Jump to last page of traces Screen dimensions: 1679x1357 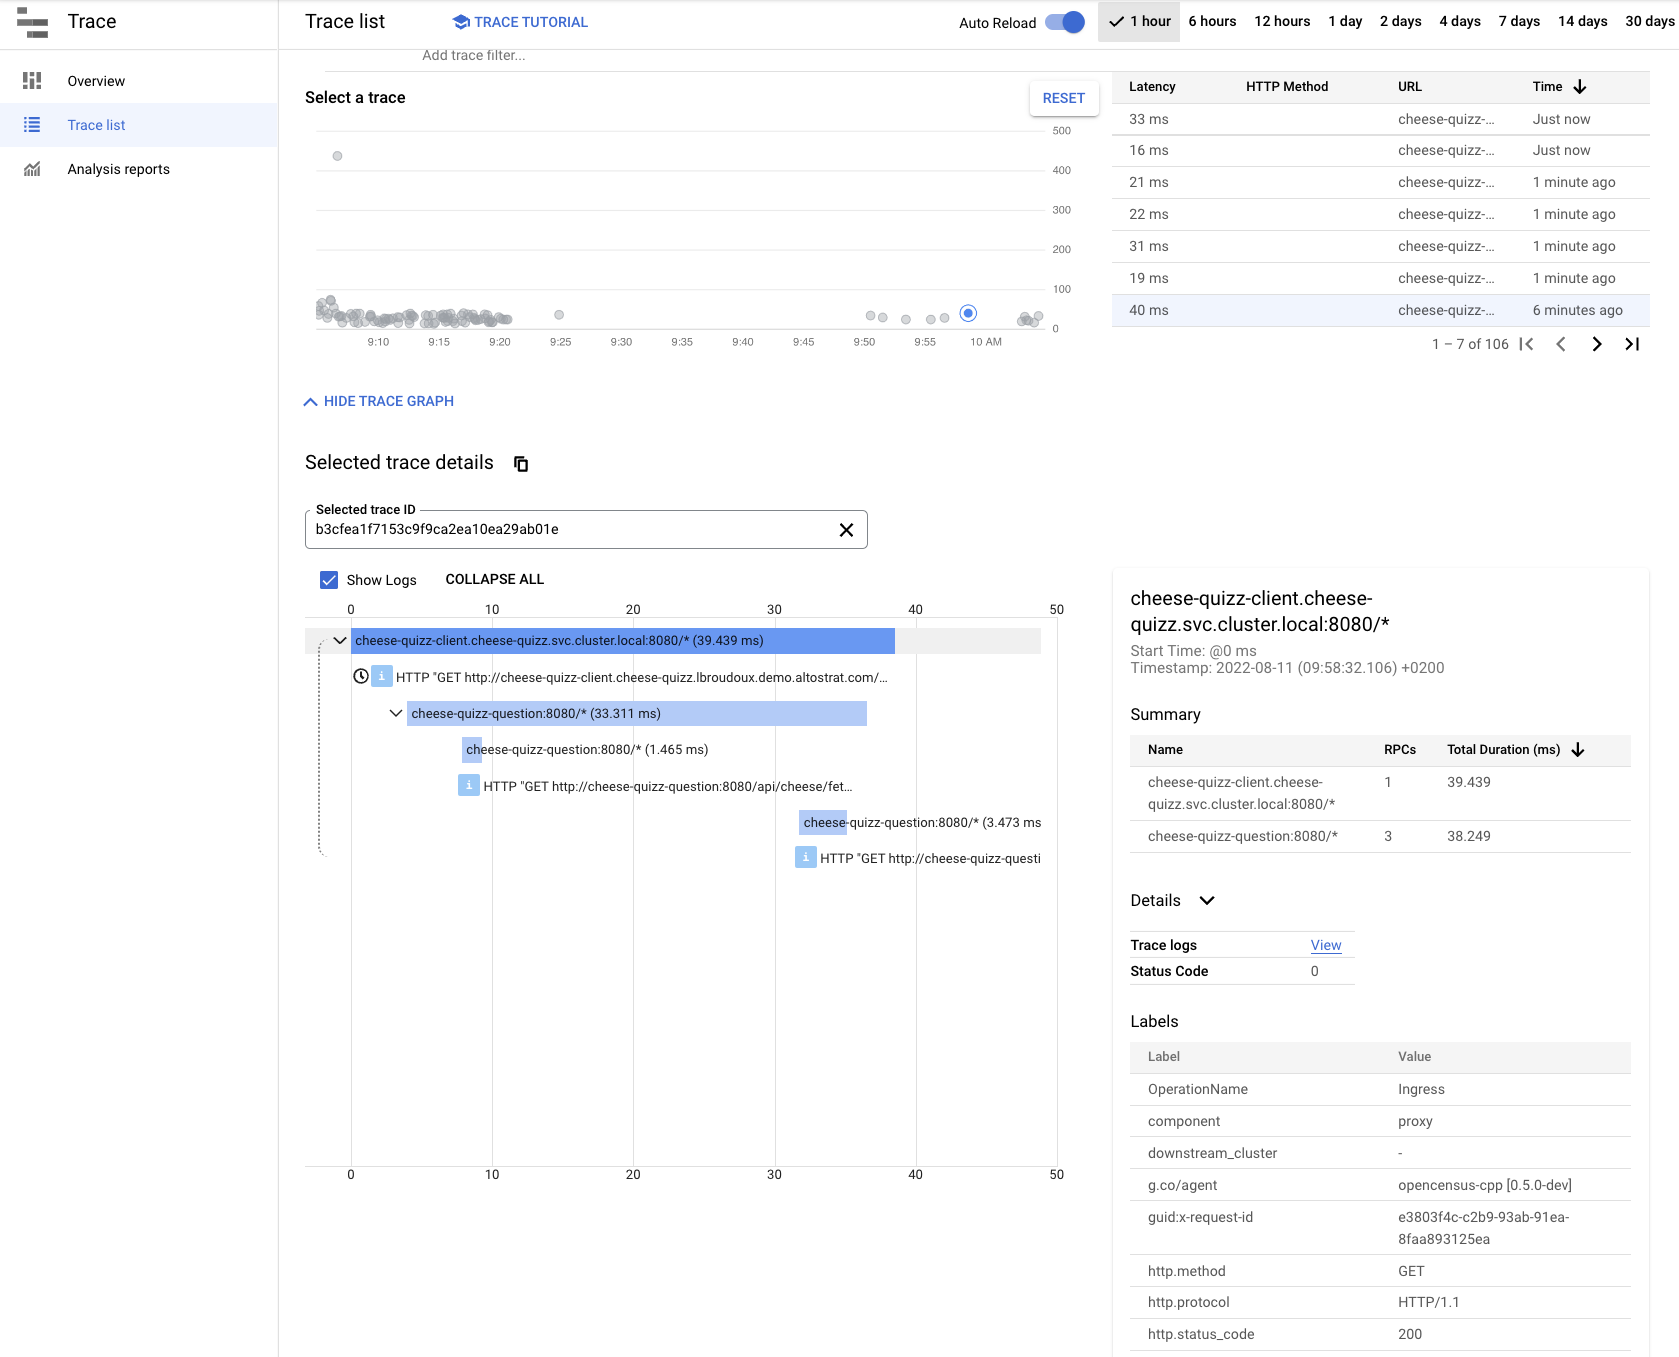pos(1632,344)
